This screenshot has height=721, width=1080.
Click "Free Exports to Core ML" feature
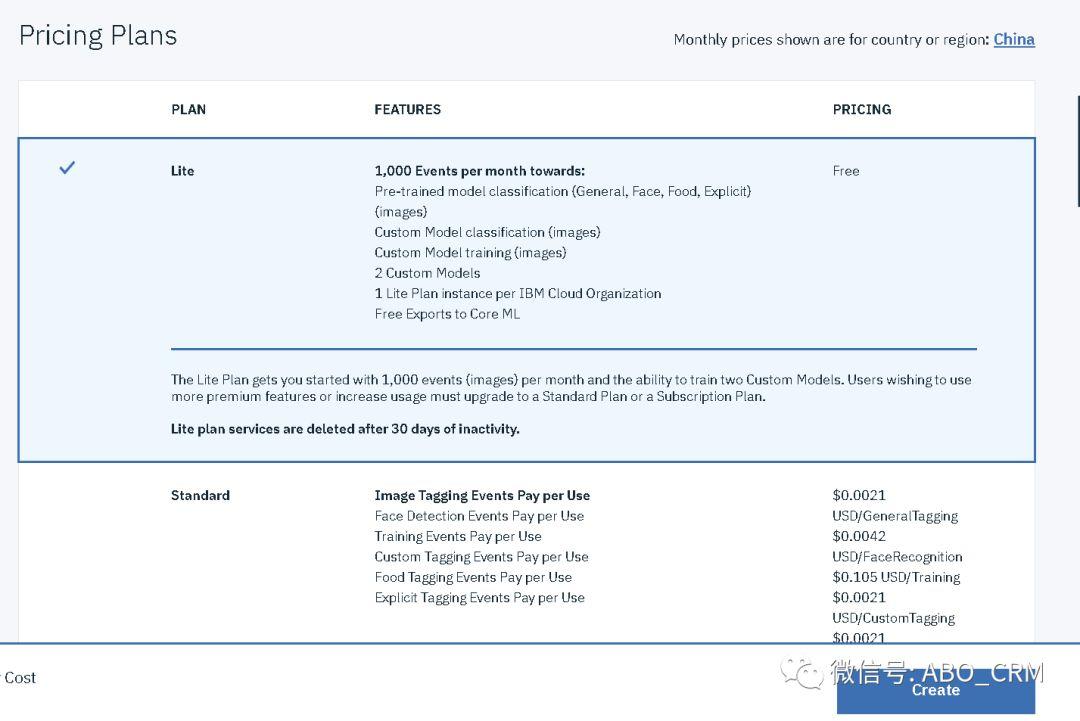tap(447, 314)
